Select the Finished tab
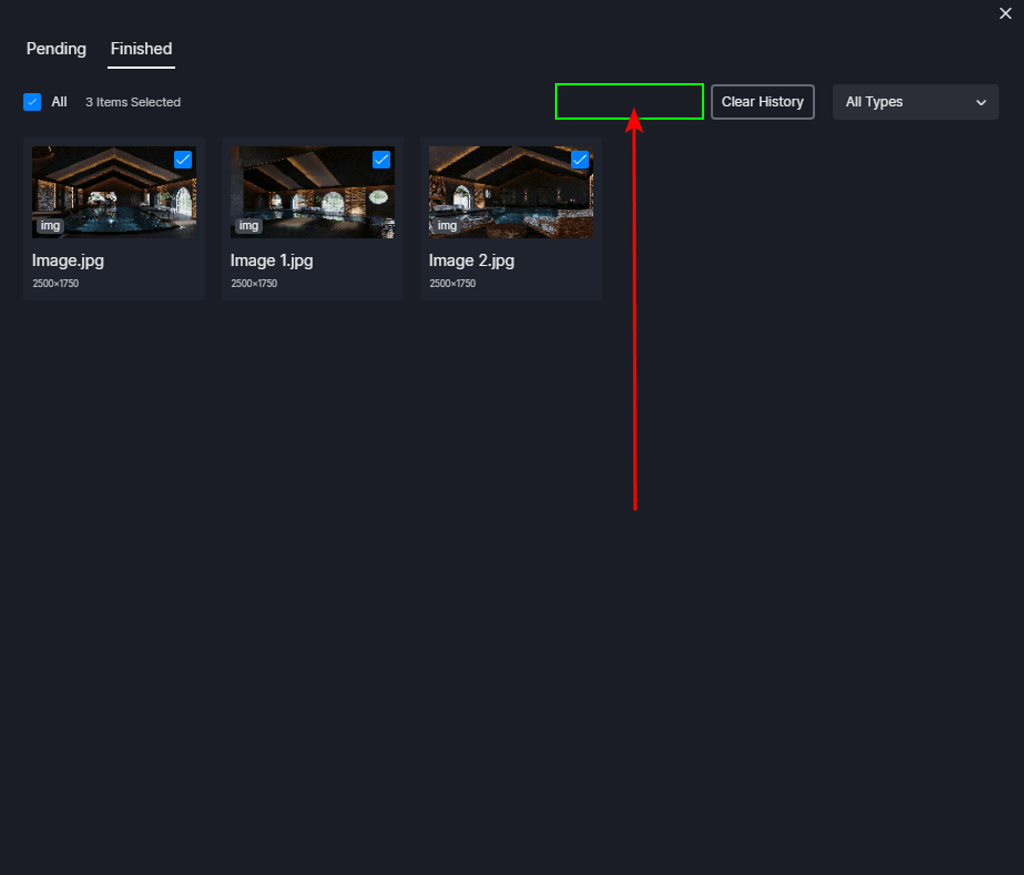The width and height of the screenshot is (1024, 875). [x=140, y=48]
